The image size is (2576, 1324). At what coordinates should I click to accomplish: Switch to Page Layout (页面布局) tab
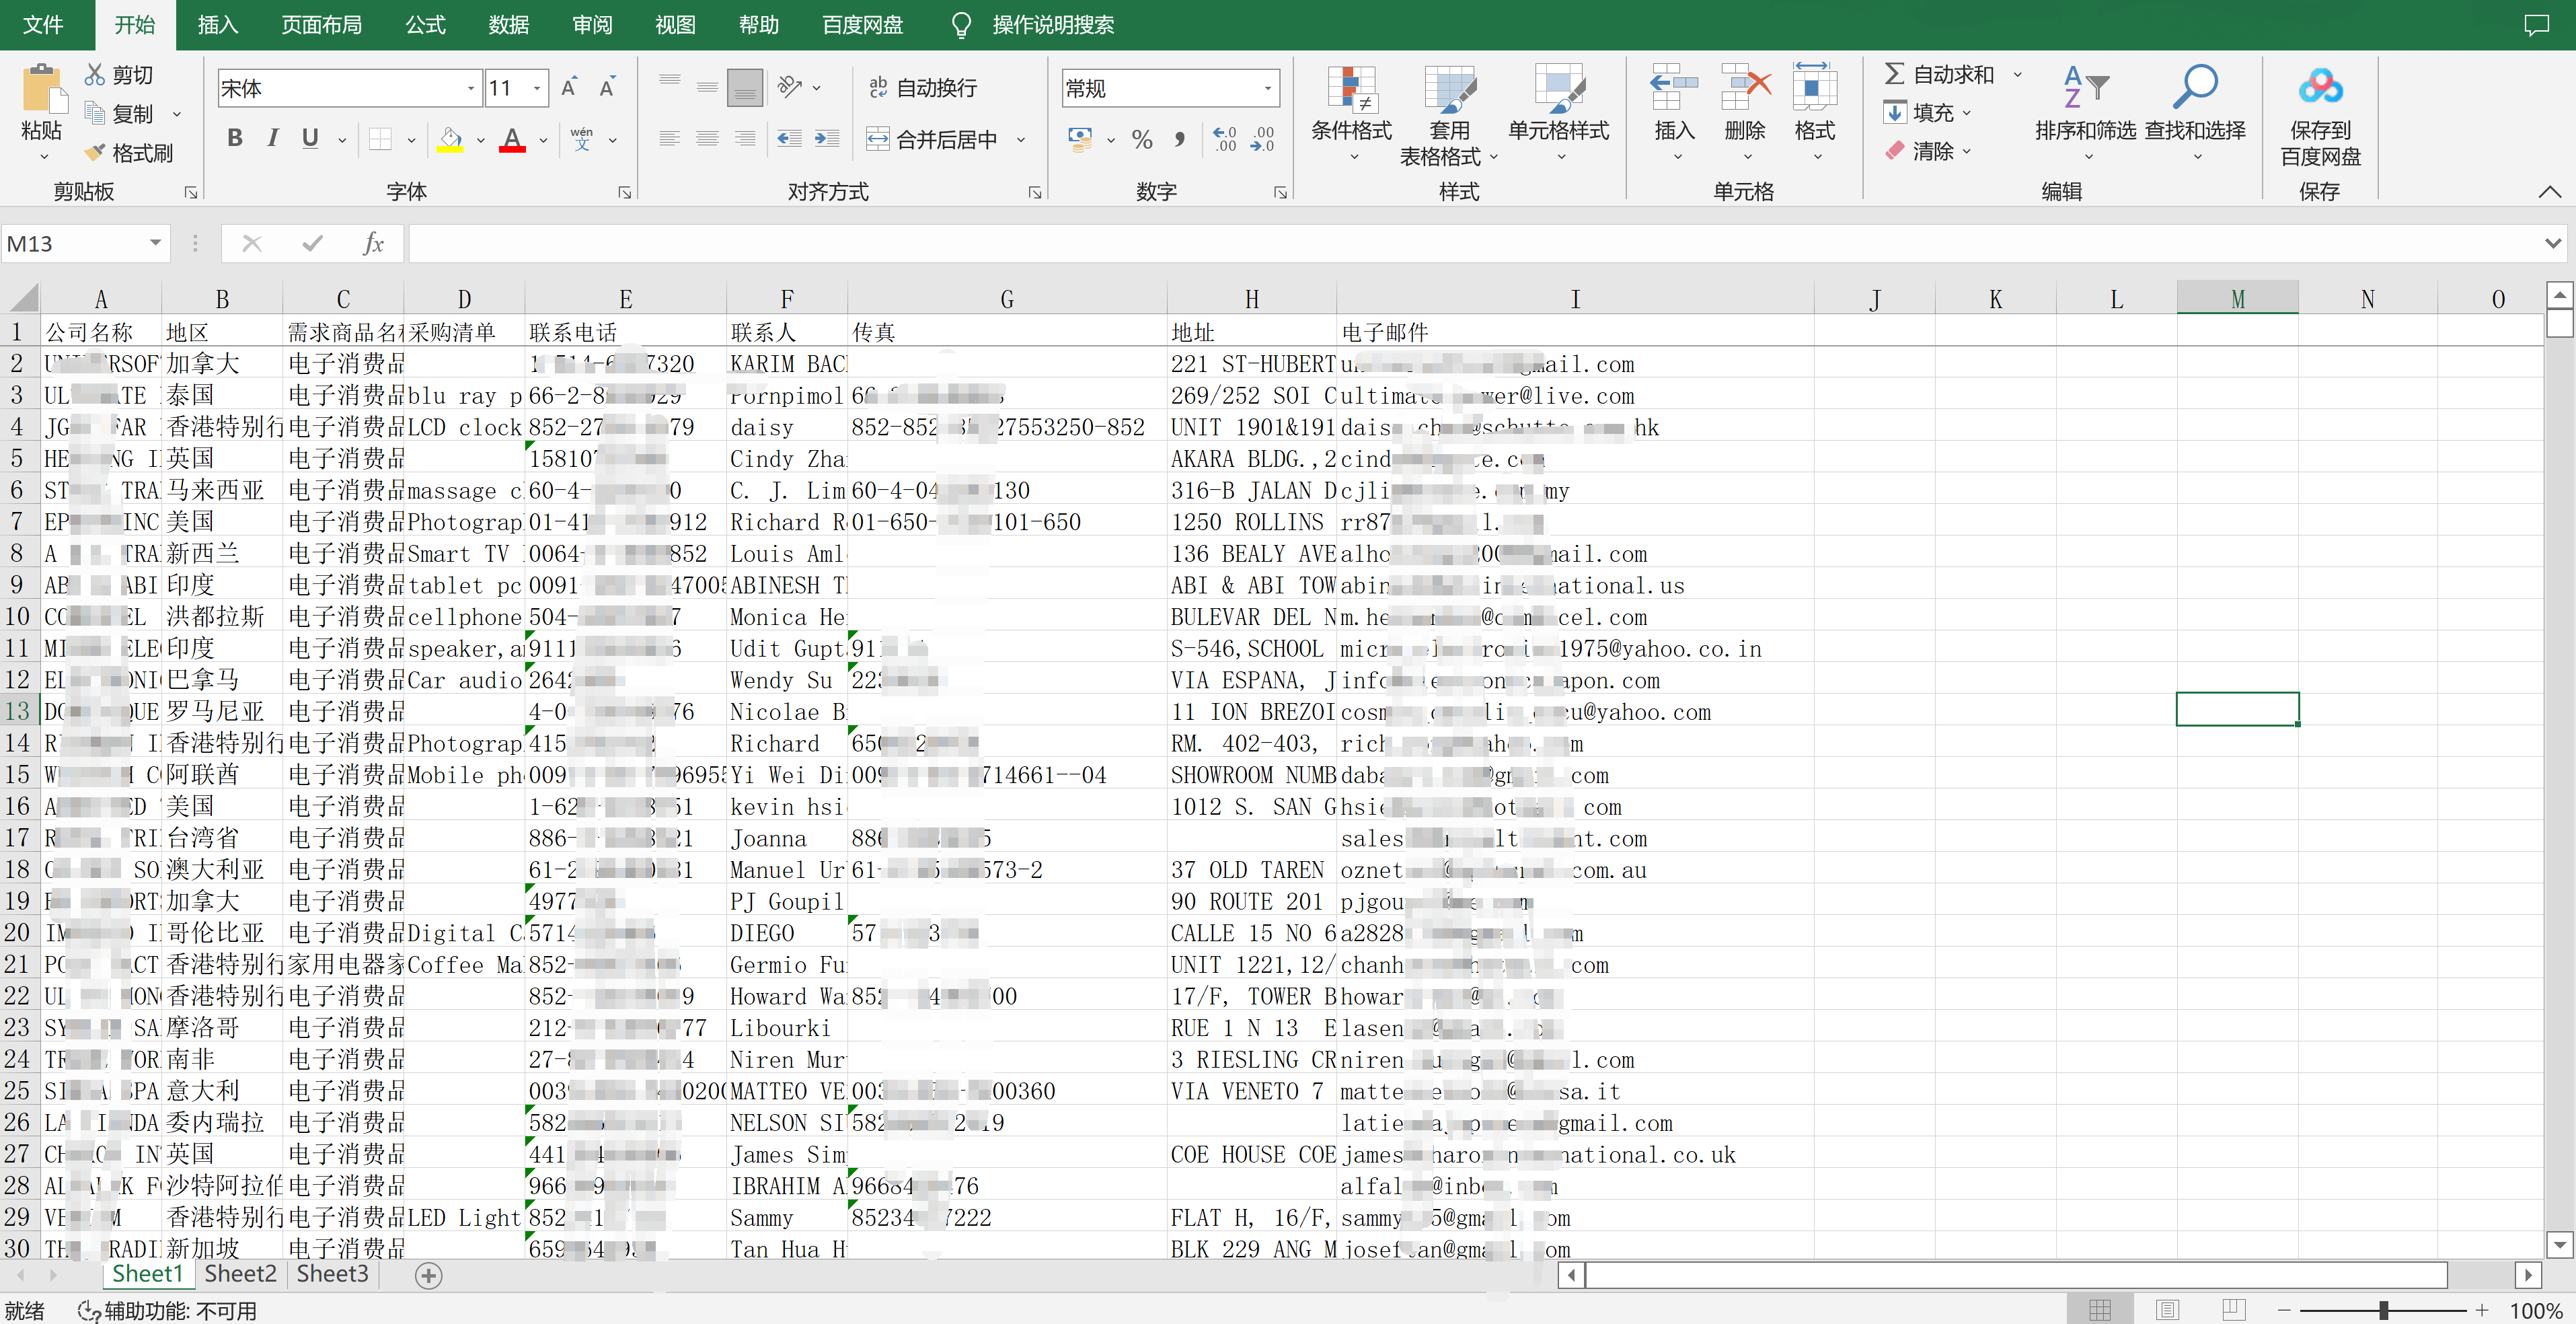(x=321, y=25)
